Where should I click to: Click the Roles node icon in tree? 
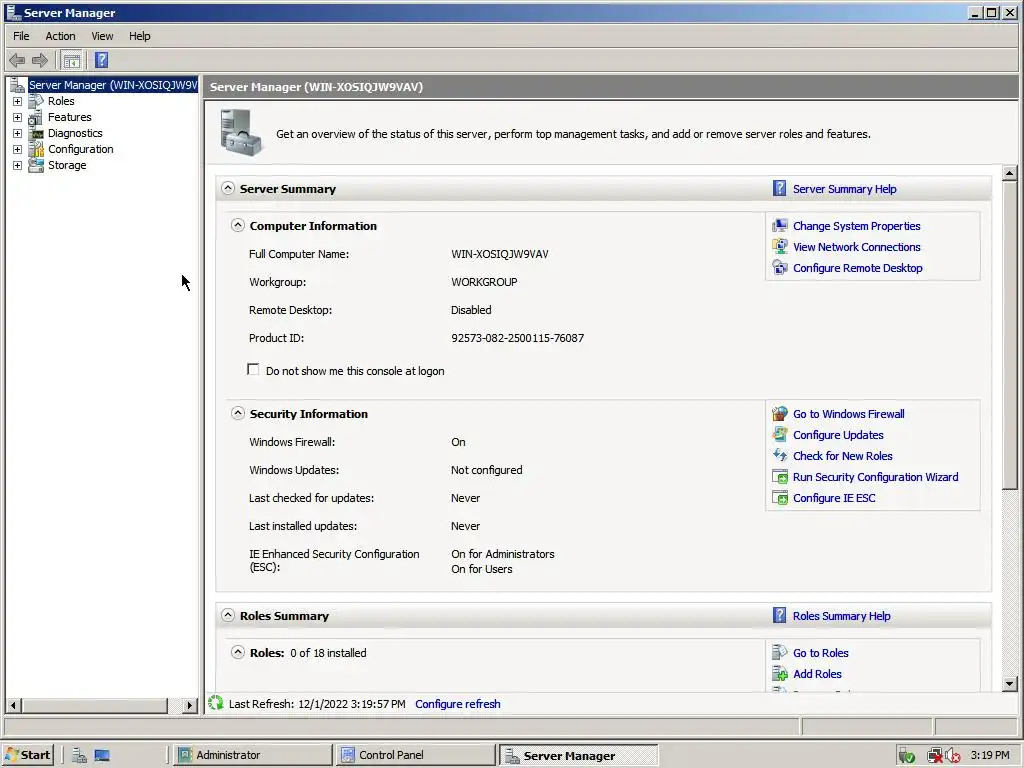36,101
